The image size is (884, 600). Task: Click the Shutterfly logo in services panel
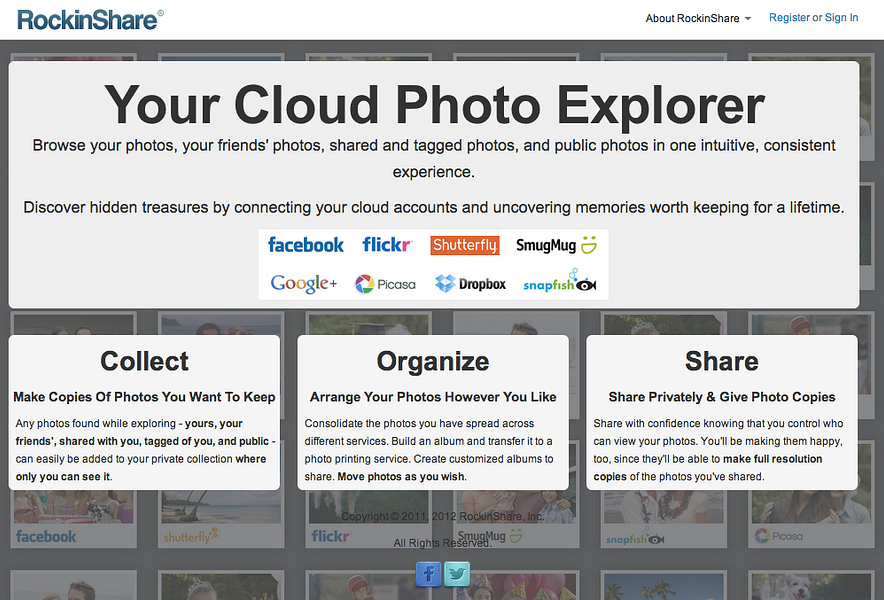[465, 245]
